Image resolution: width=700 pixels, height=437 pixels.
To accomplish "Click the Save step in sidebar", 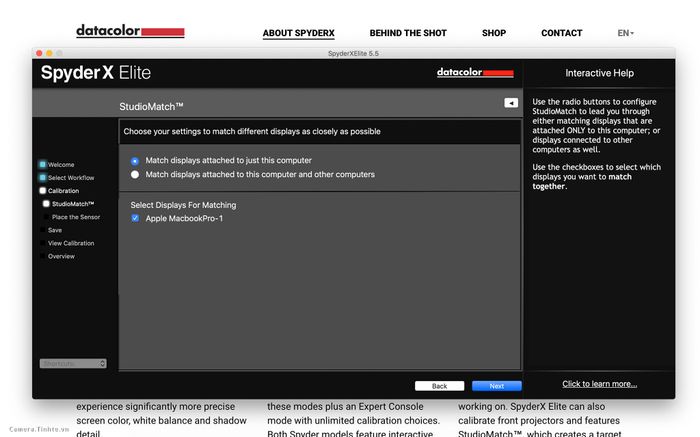I will (x=55, y=230).
